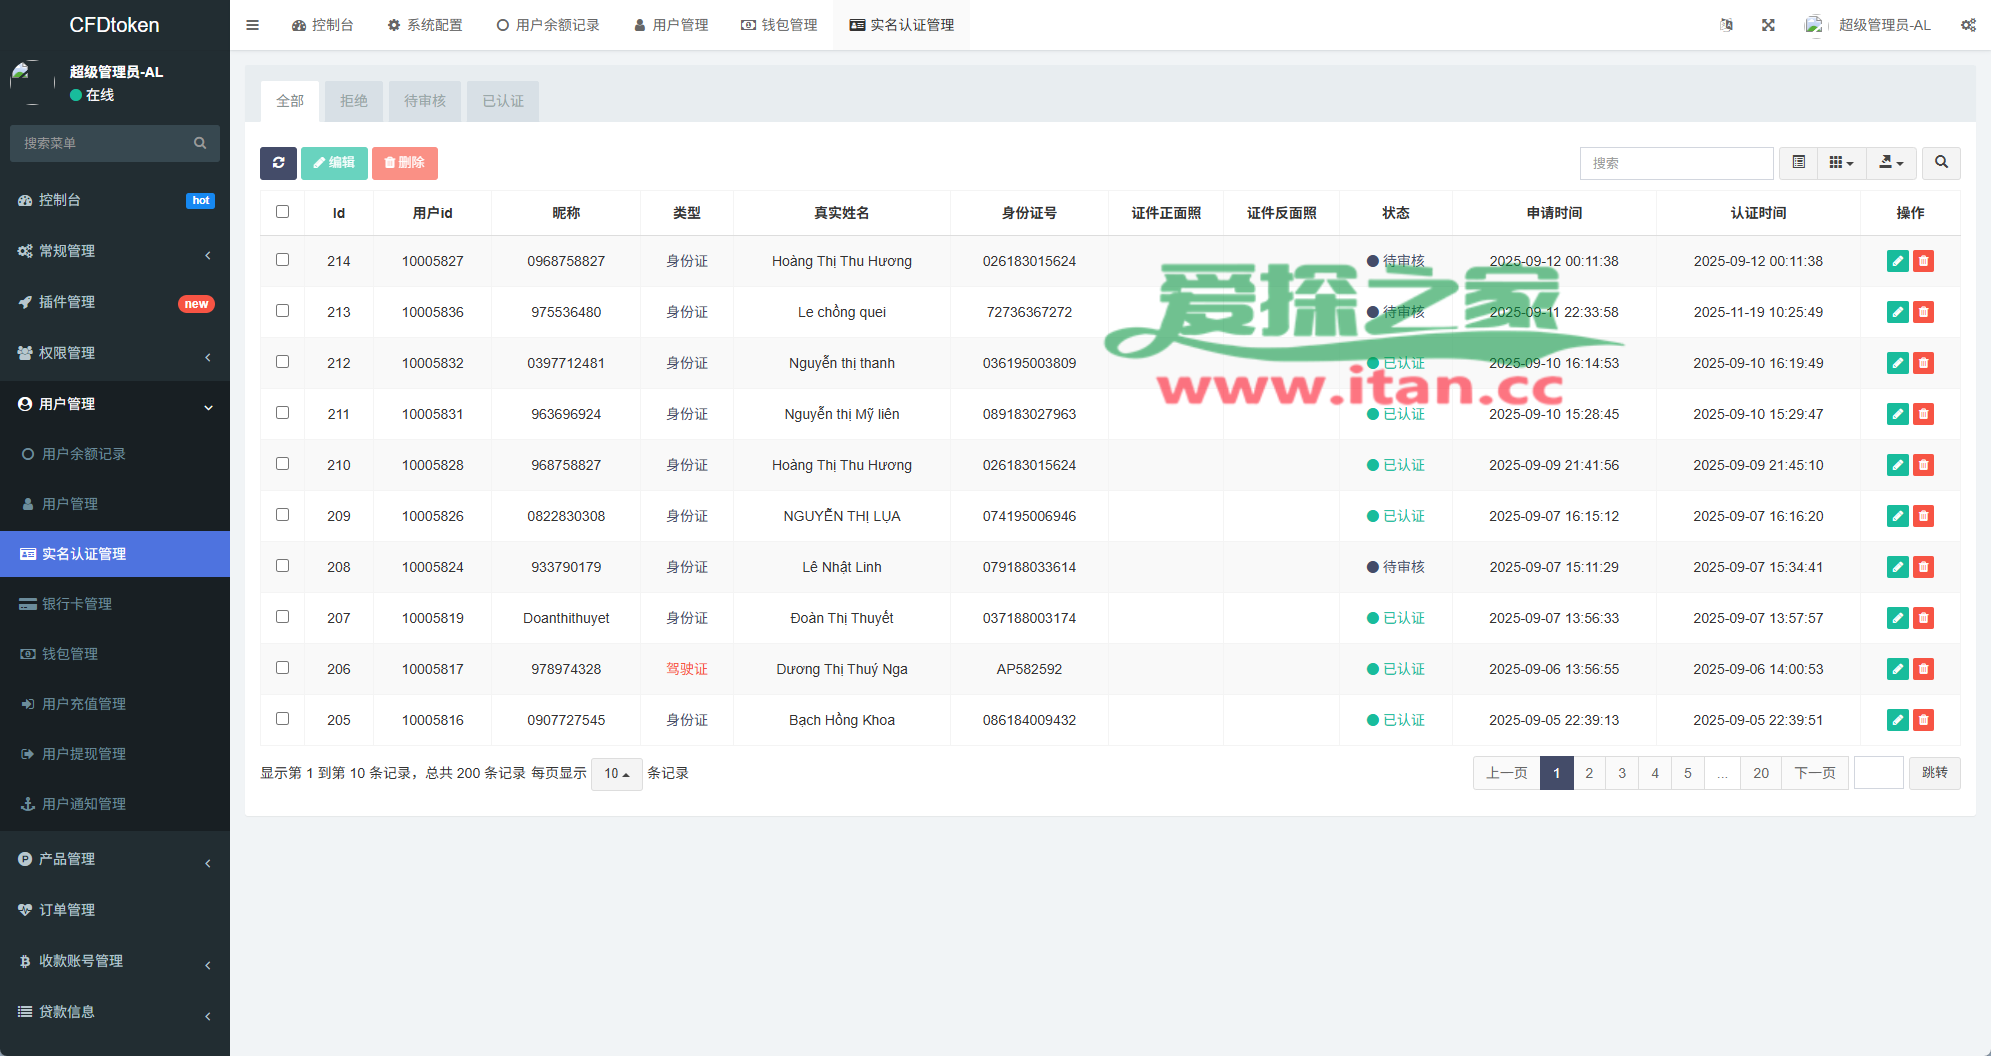Click the table 搜索 input field
Image resolution: width=1991 pixels, height=1056 pixels.
tap(1676, 163)
